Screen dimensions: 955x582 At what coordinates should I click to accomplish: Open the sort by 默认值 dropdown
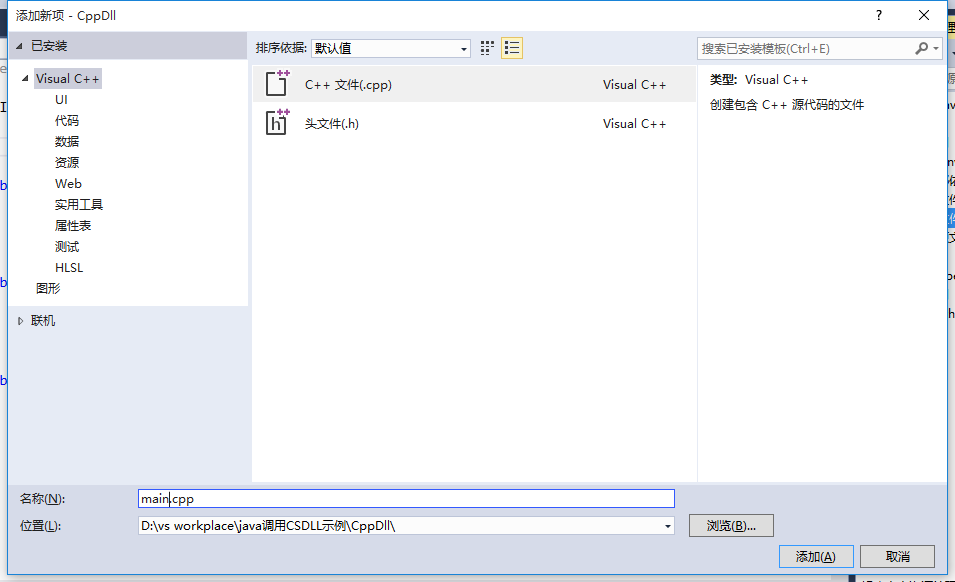390,48
